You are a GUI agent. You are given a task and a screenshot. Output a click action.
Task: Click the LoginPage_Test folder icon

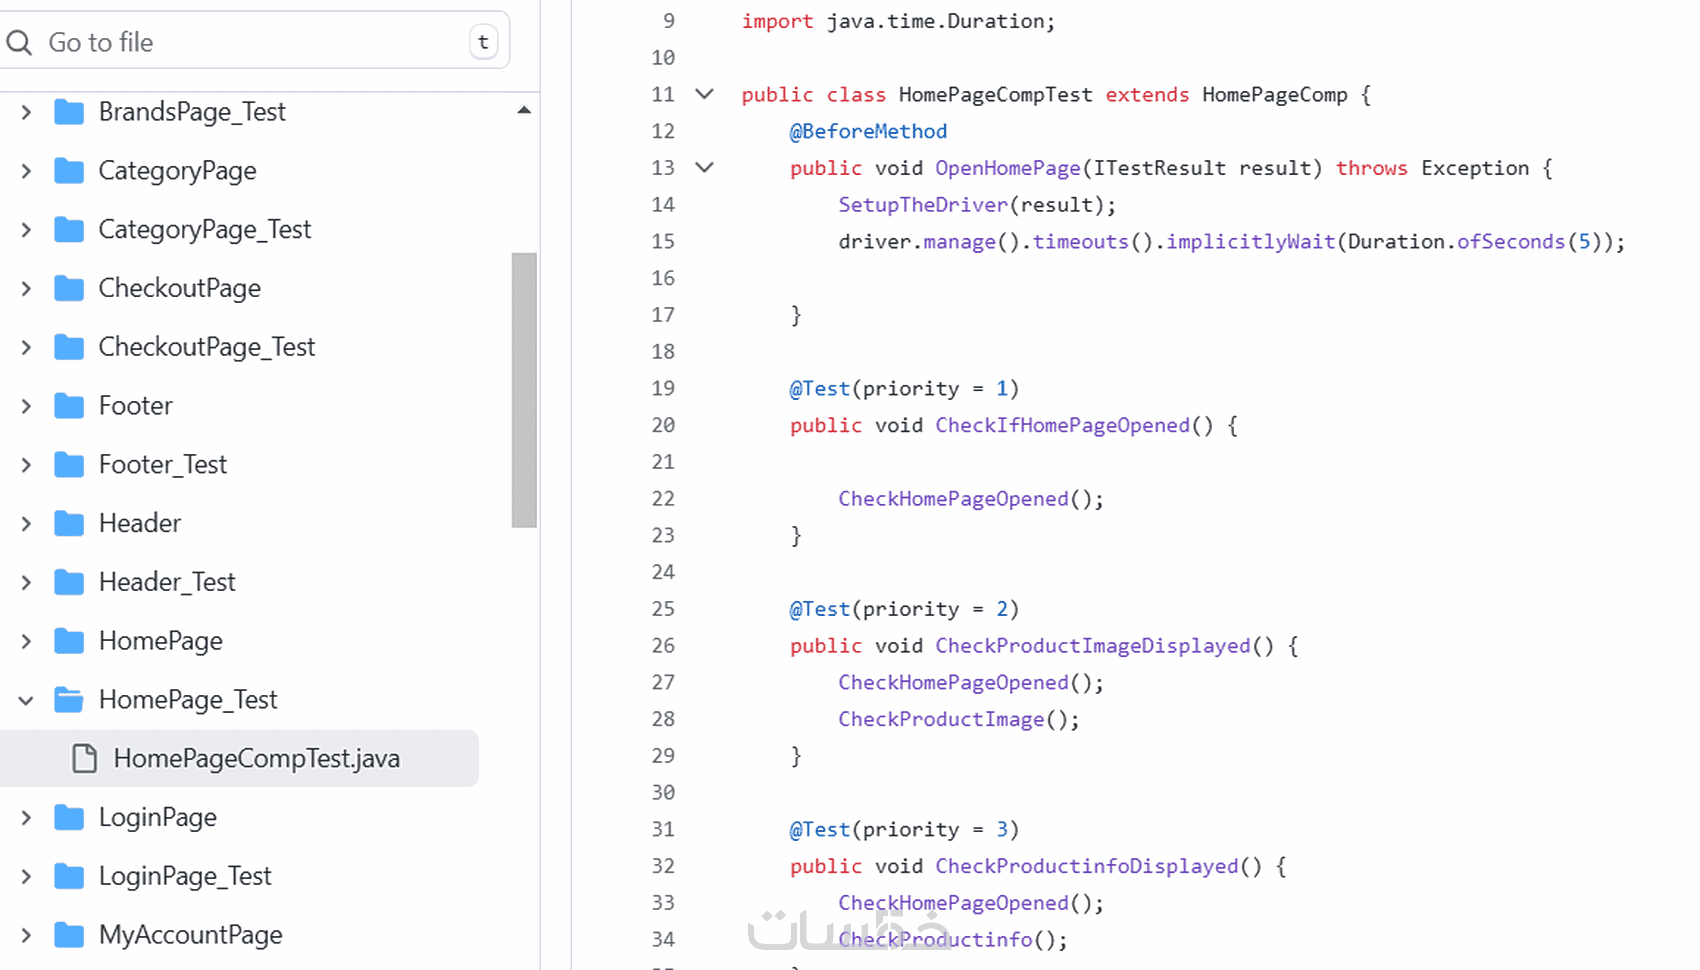click(69, 877)
